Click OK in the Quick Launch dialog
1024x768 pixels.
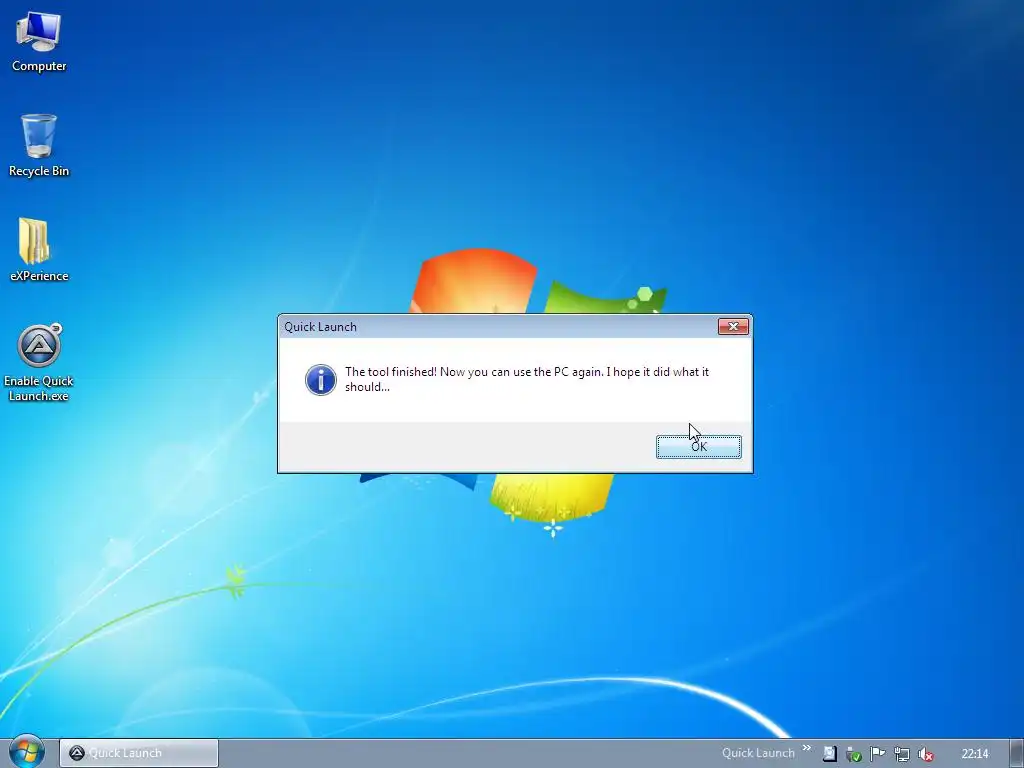[698, 447]
